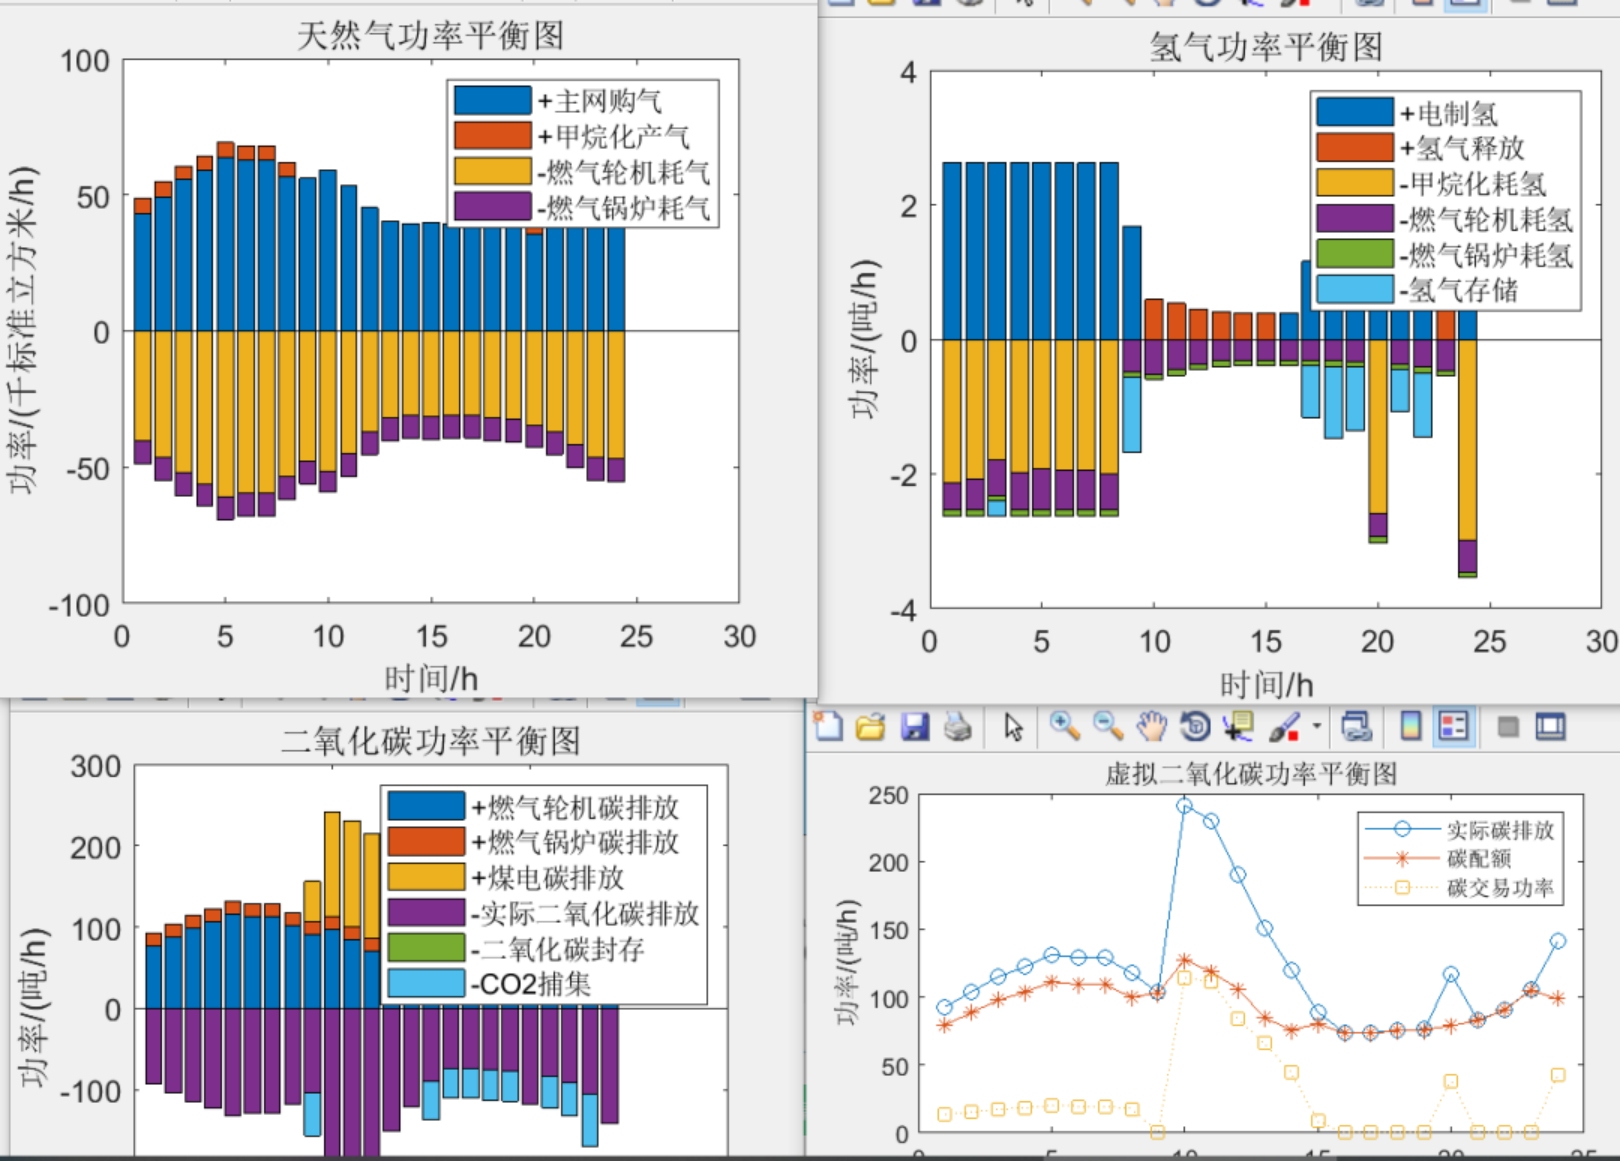Click the -CO2捕集 legend label
The image size is (1620, 1161).
(532, 984)
